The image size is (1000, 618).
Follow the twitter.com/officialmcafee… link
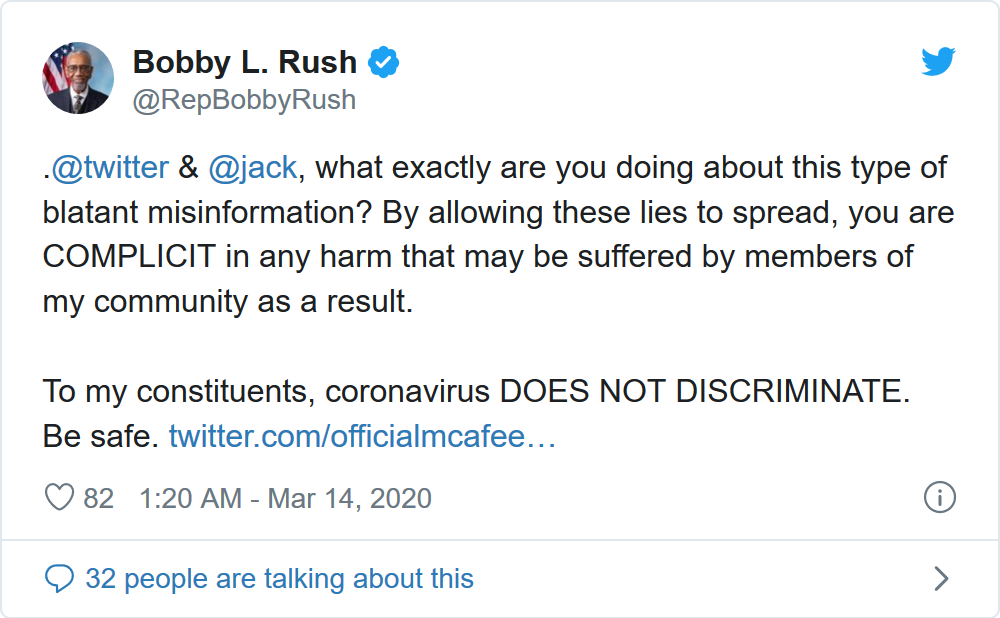[362, 437]
